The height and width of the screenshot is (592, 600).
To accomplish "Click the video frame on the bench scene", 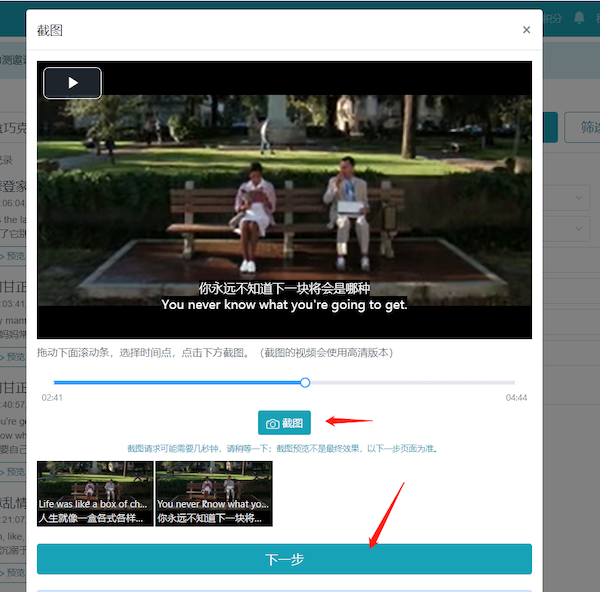I will (284, 200).
